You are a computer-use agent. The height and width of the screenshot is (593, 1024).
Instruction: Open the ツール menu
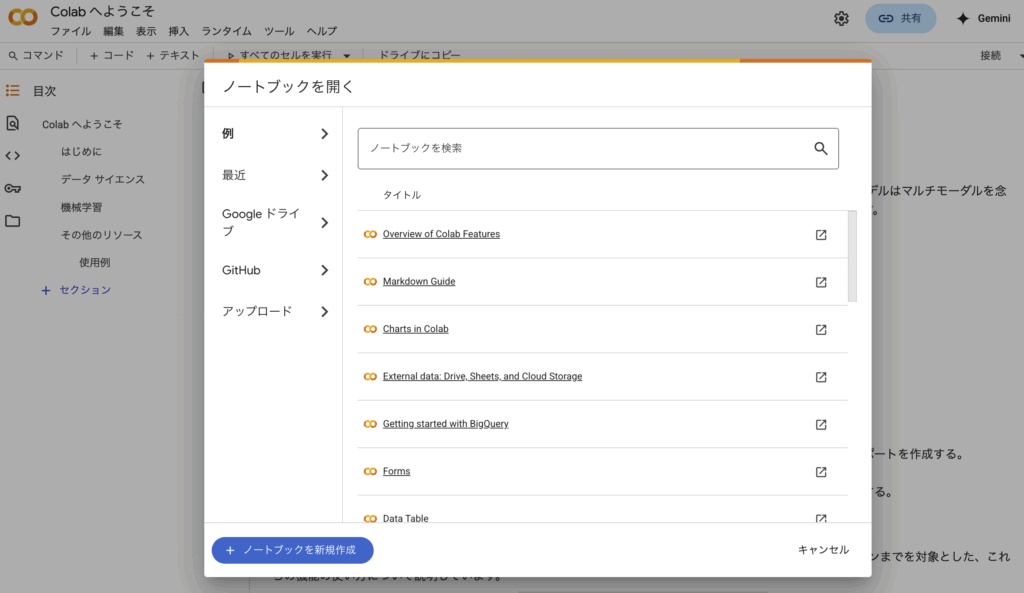click(x=279, y=31)
